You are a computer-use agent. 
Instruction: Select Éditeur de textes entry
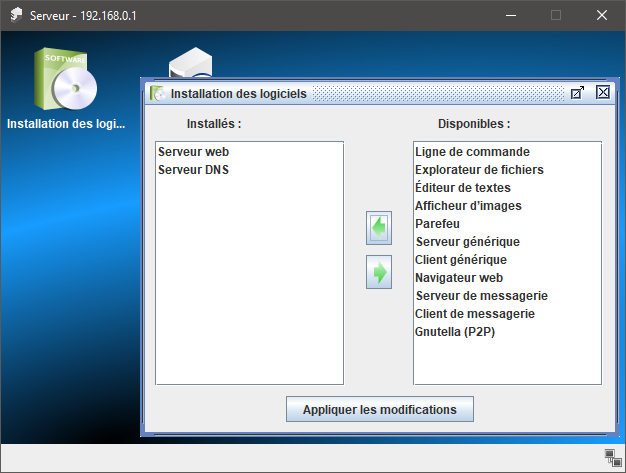tap(463, 188)
